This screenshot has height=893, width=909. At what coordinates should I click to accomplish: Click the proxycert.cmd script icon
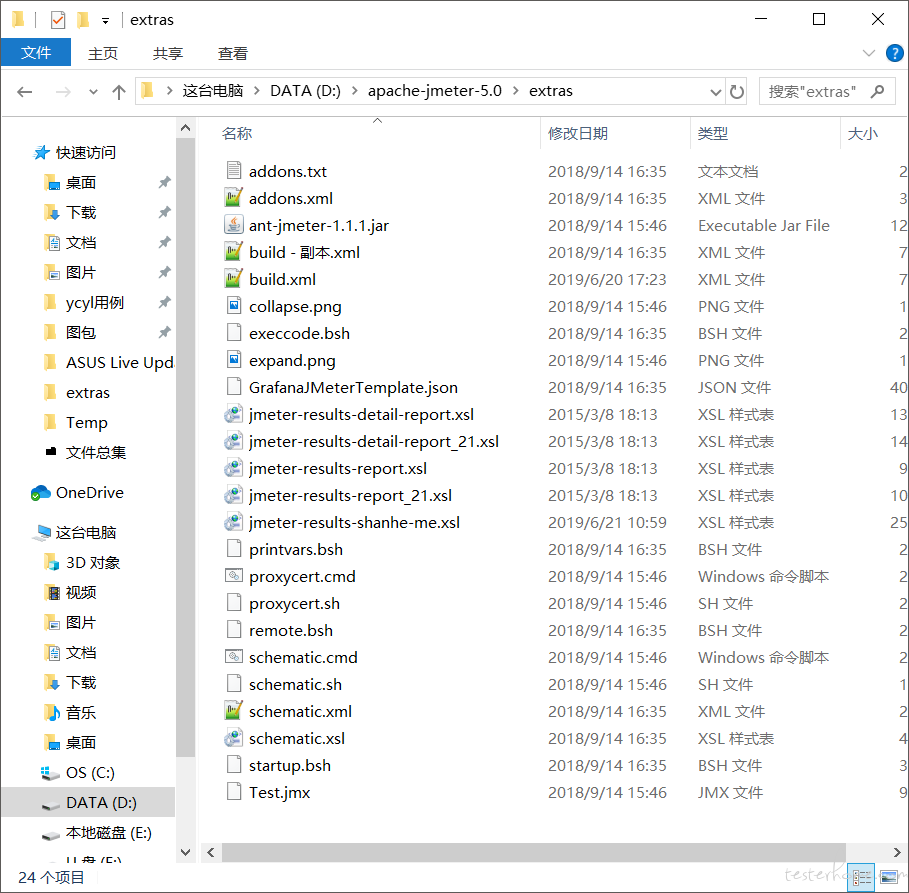pos(234,575)
